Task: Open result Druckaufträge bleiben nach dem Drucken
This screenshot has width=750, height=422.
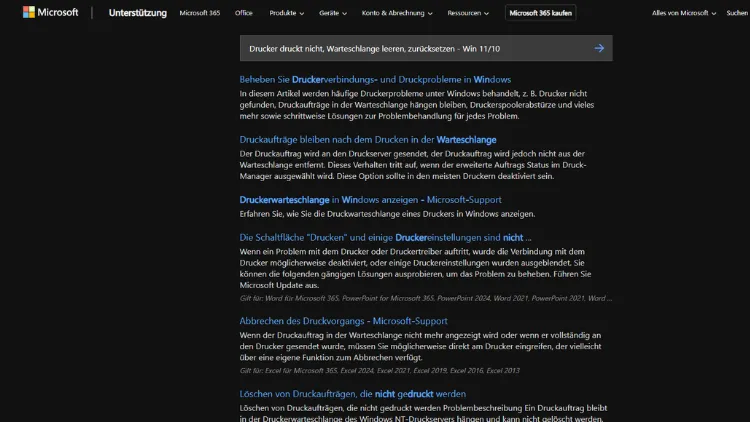Action: 368,140
